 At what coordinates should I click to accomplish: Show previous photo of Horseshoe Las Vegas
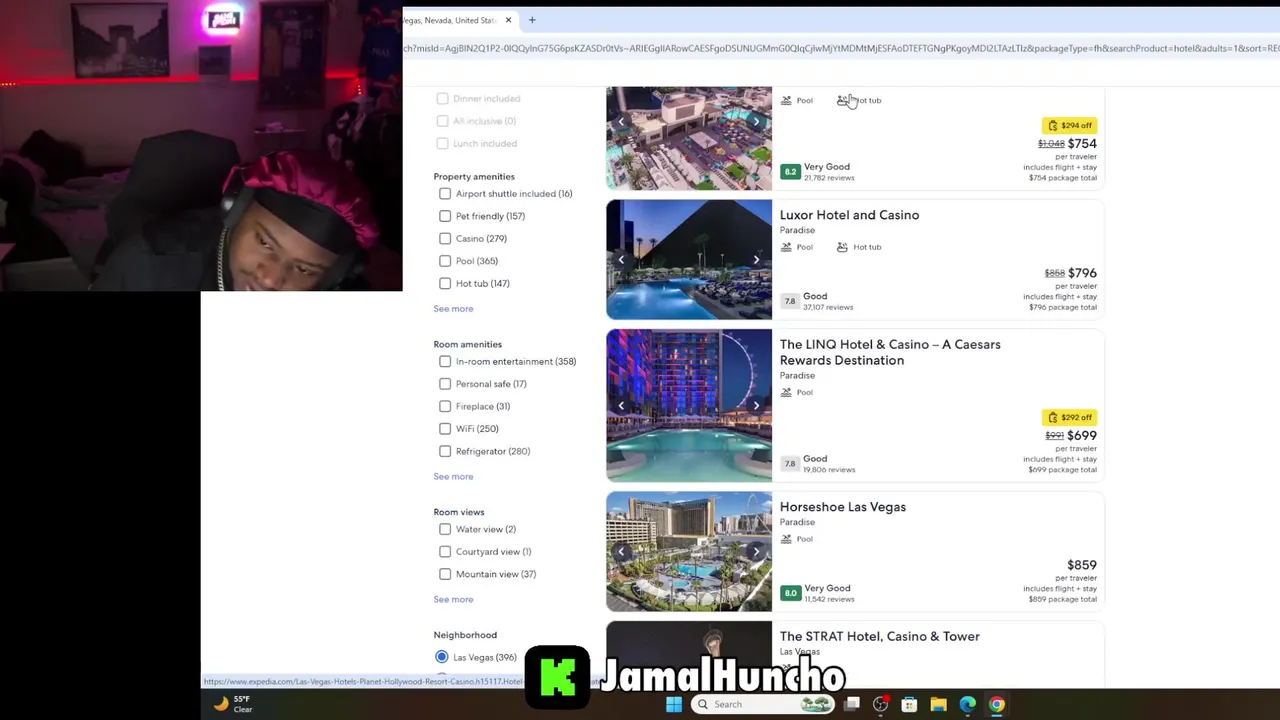point(621,551)
